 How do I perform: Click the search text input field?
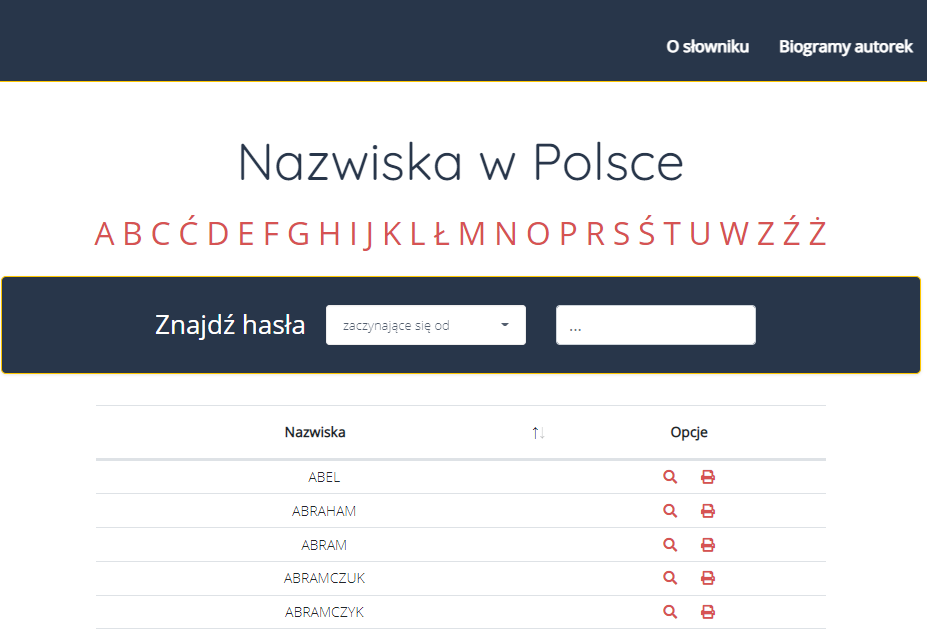coord(655,325)
